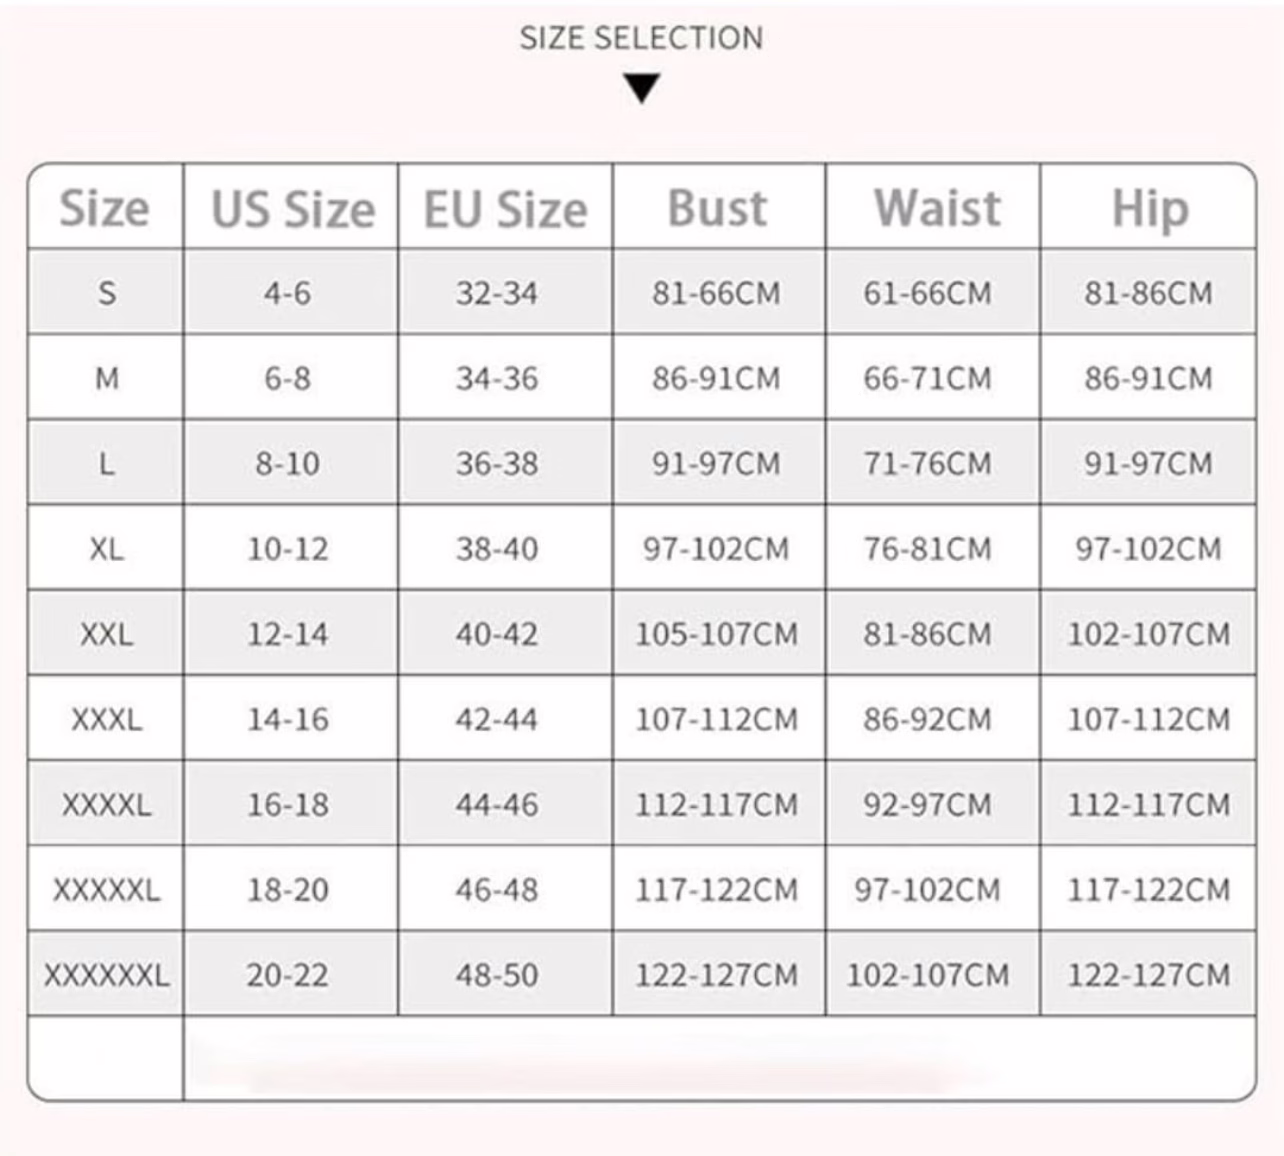This screenshot has width=1284, height=1156.
Task: Click waist value 86-92CM
Action: (928, 719)
